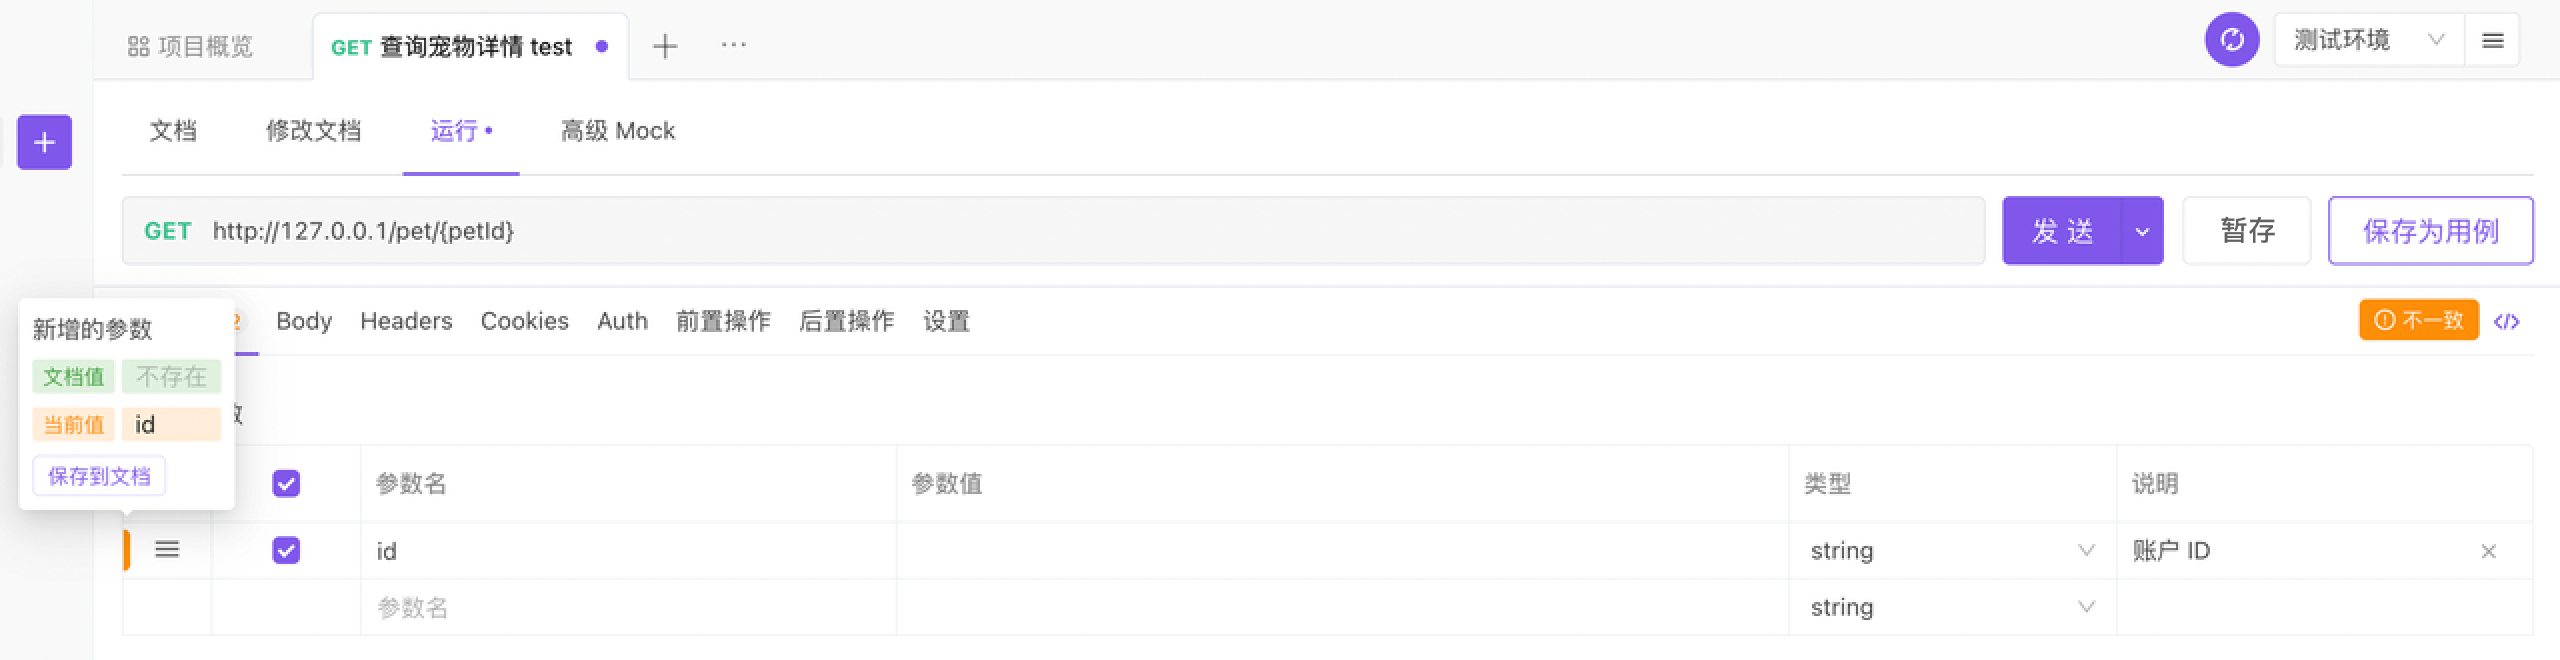Screen dimensions: 2560x660
Task: Click the request URL input field
Action: [x=1000, y=232]
